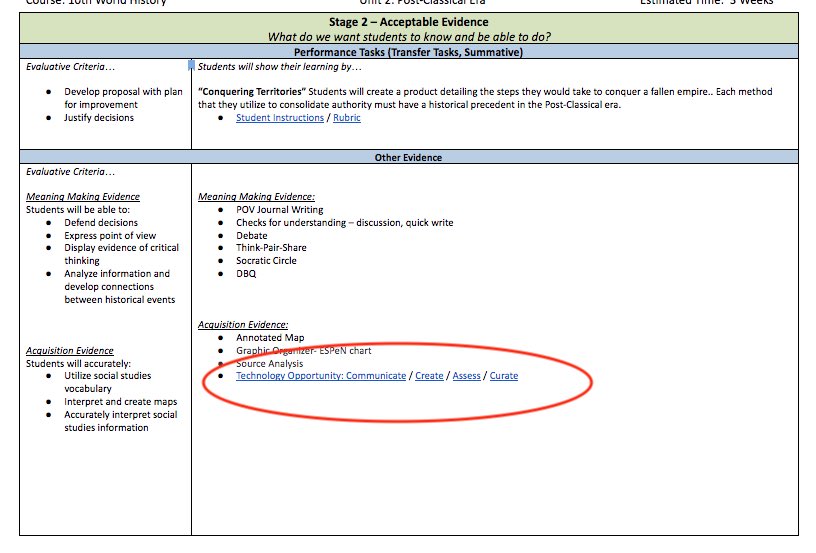Click the 'Other Evidence' section header

pyautogui.click(x=409, y=157)
